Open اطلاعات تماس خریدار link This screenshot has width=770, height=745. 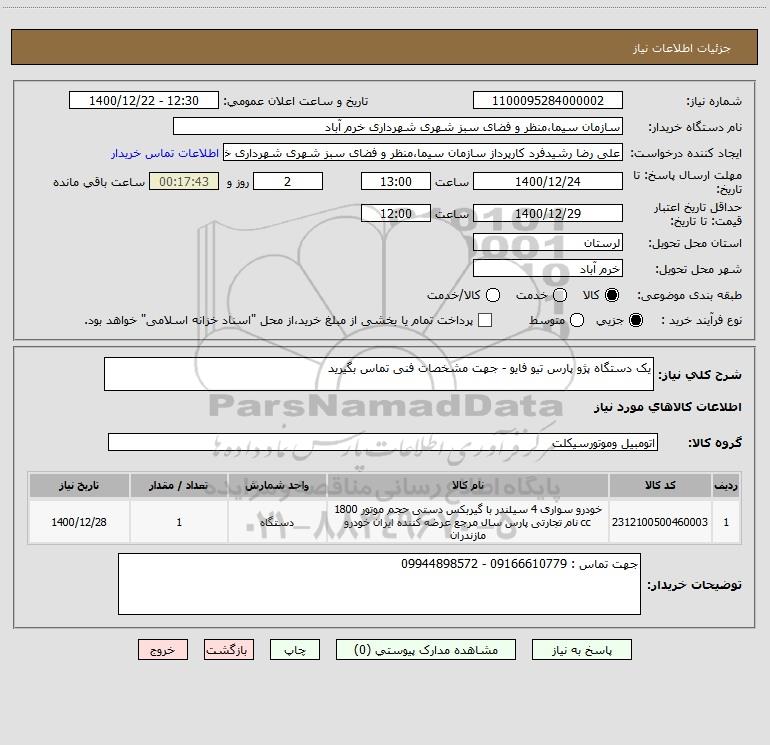point(165,153)
